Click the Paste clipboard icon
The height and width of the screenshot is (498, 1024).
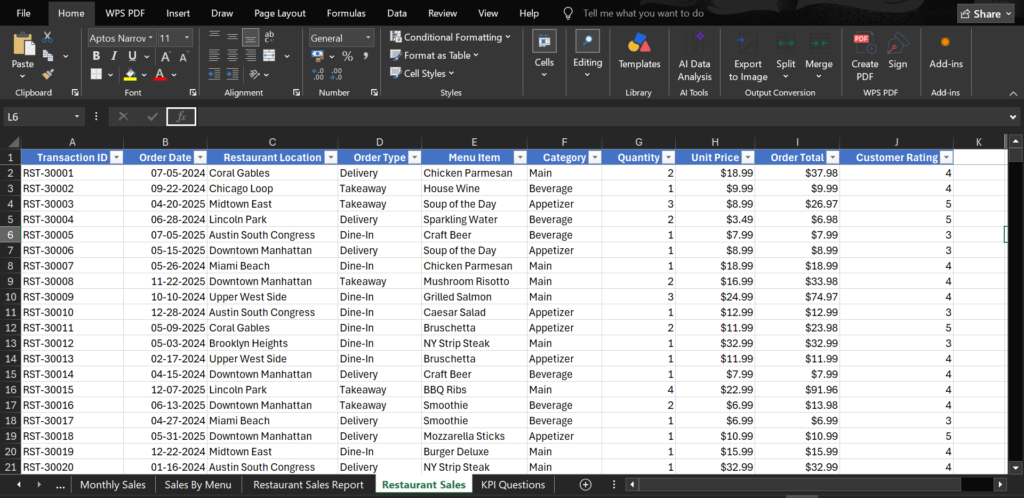point(23,44)
